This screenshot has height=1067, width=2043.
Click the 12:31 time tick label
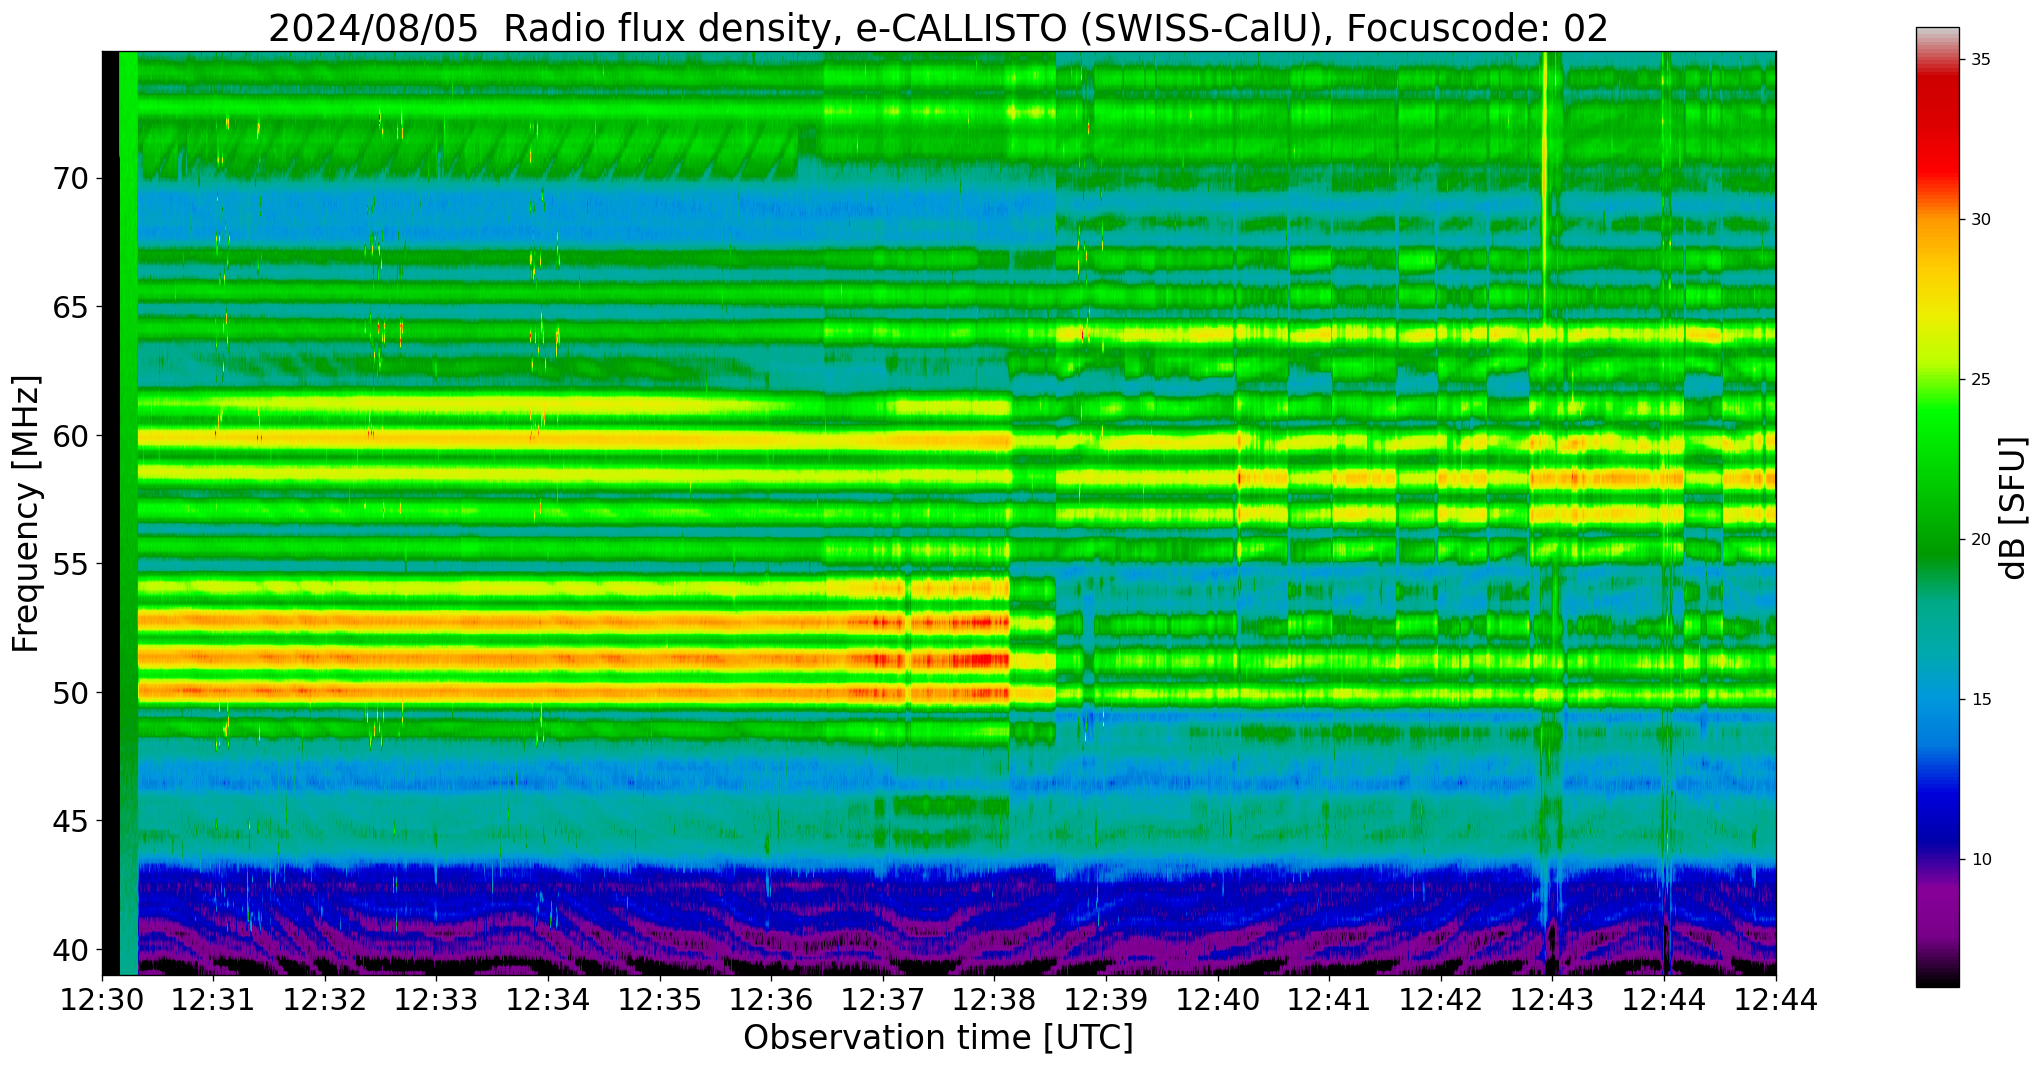coord(213,999)
